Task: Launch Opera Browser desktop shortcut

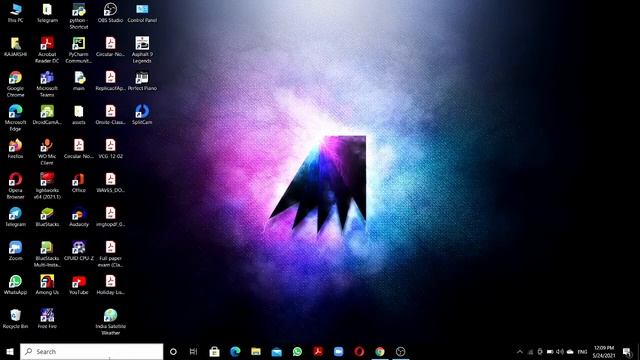Action: click(x=16, y=185)
